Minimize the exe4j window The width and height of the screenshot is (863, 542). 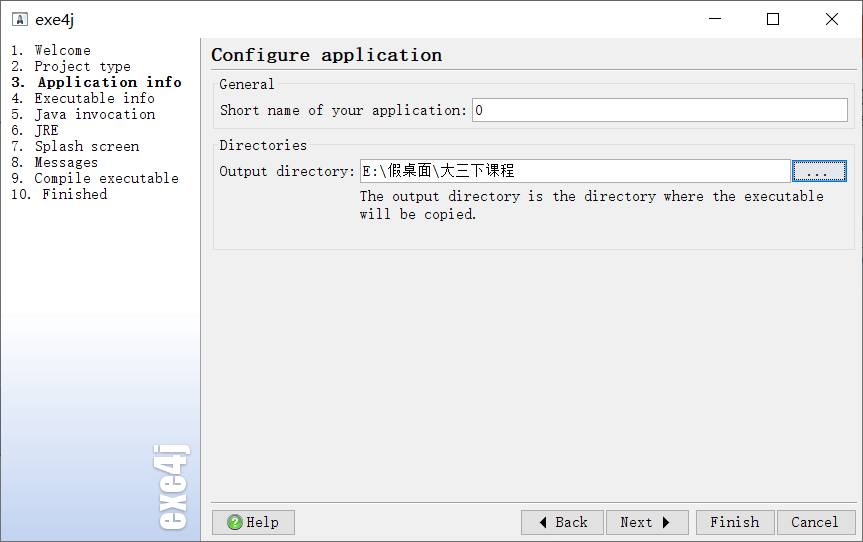pyautogui.click(x=715, y=19)
